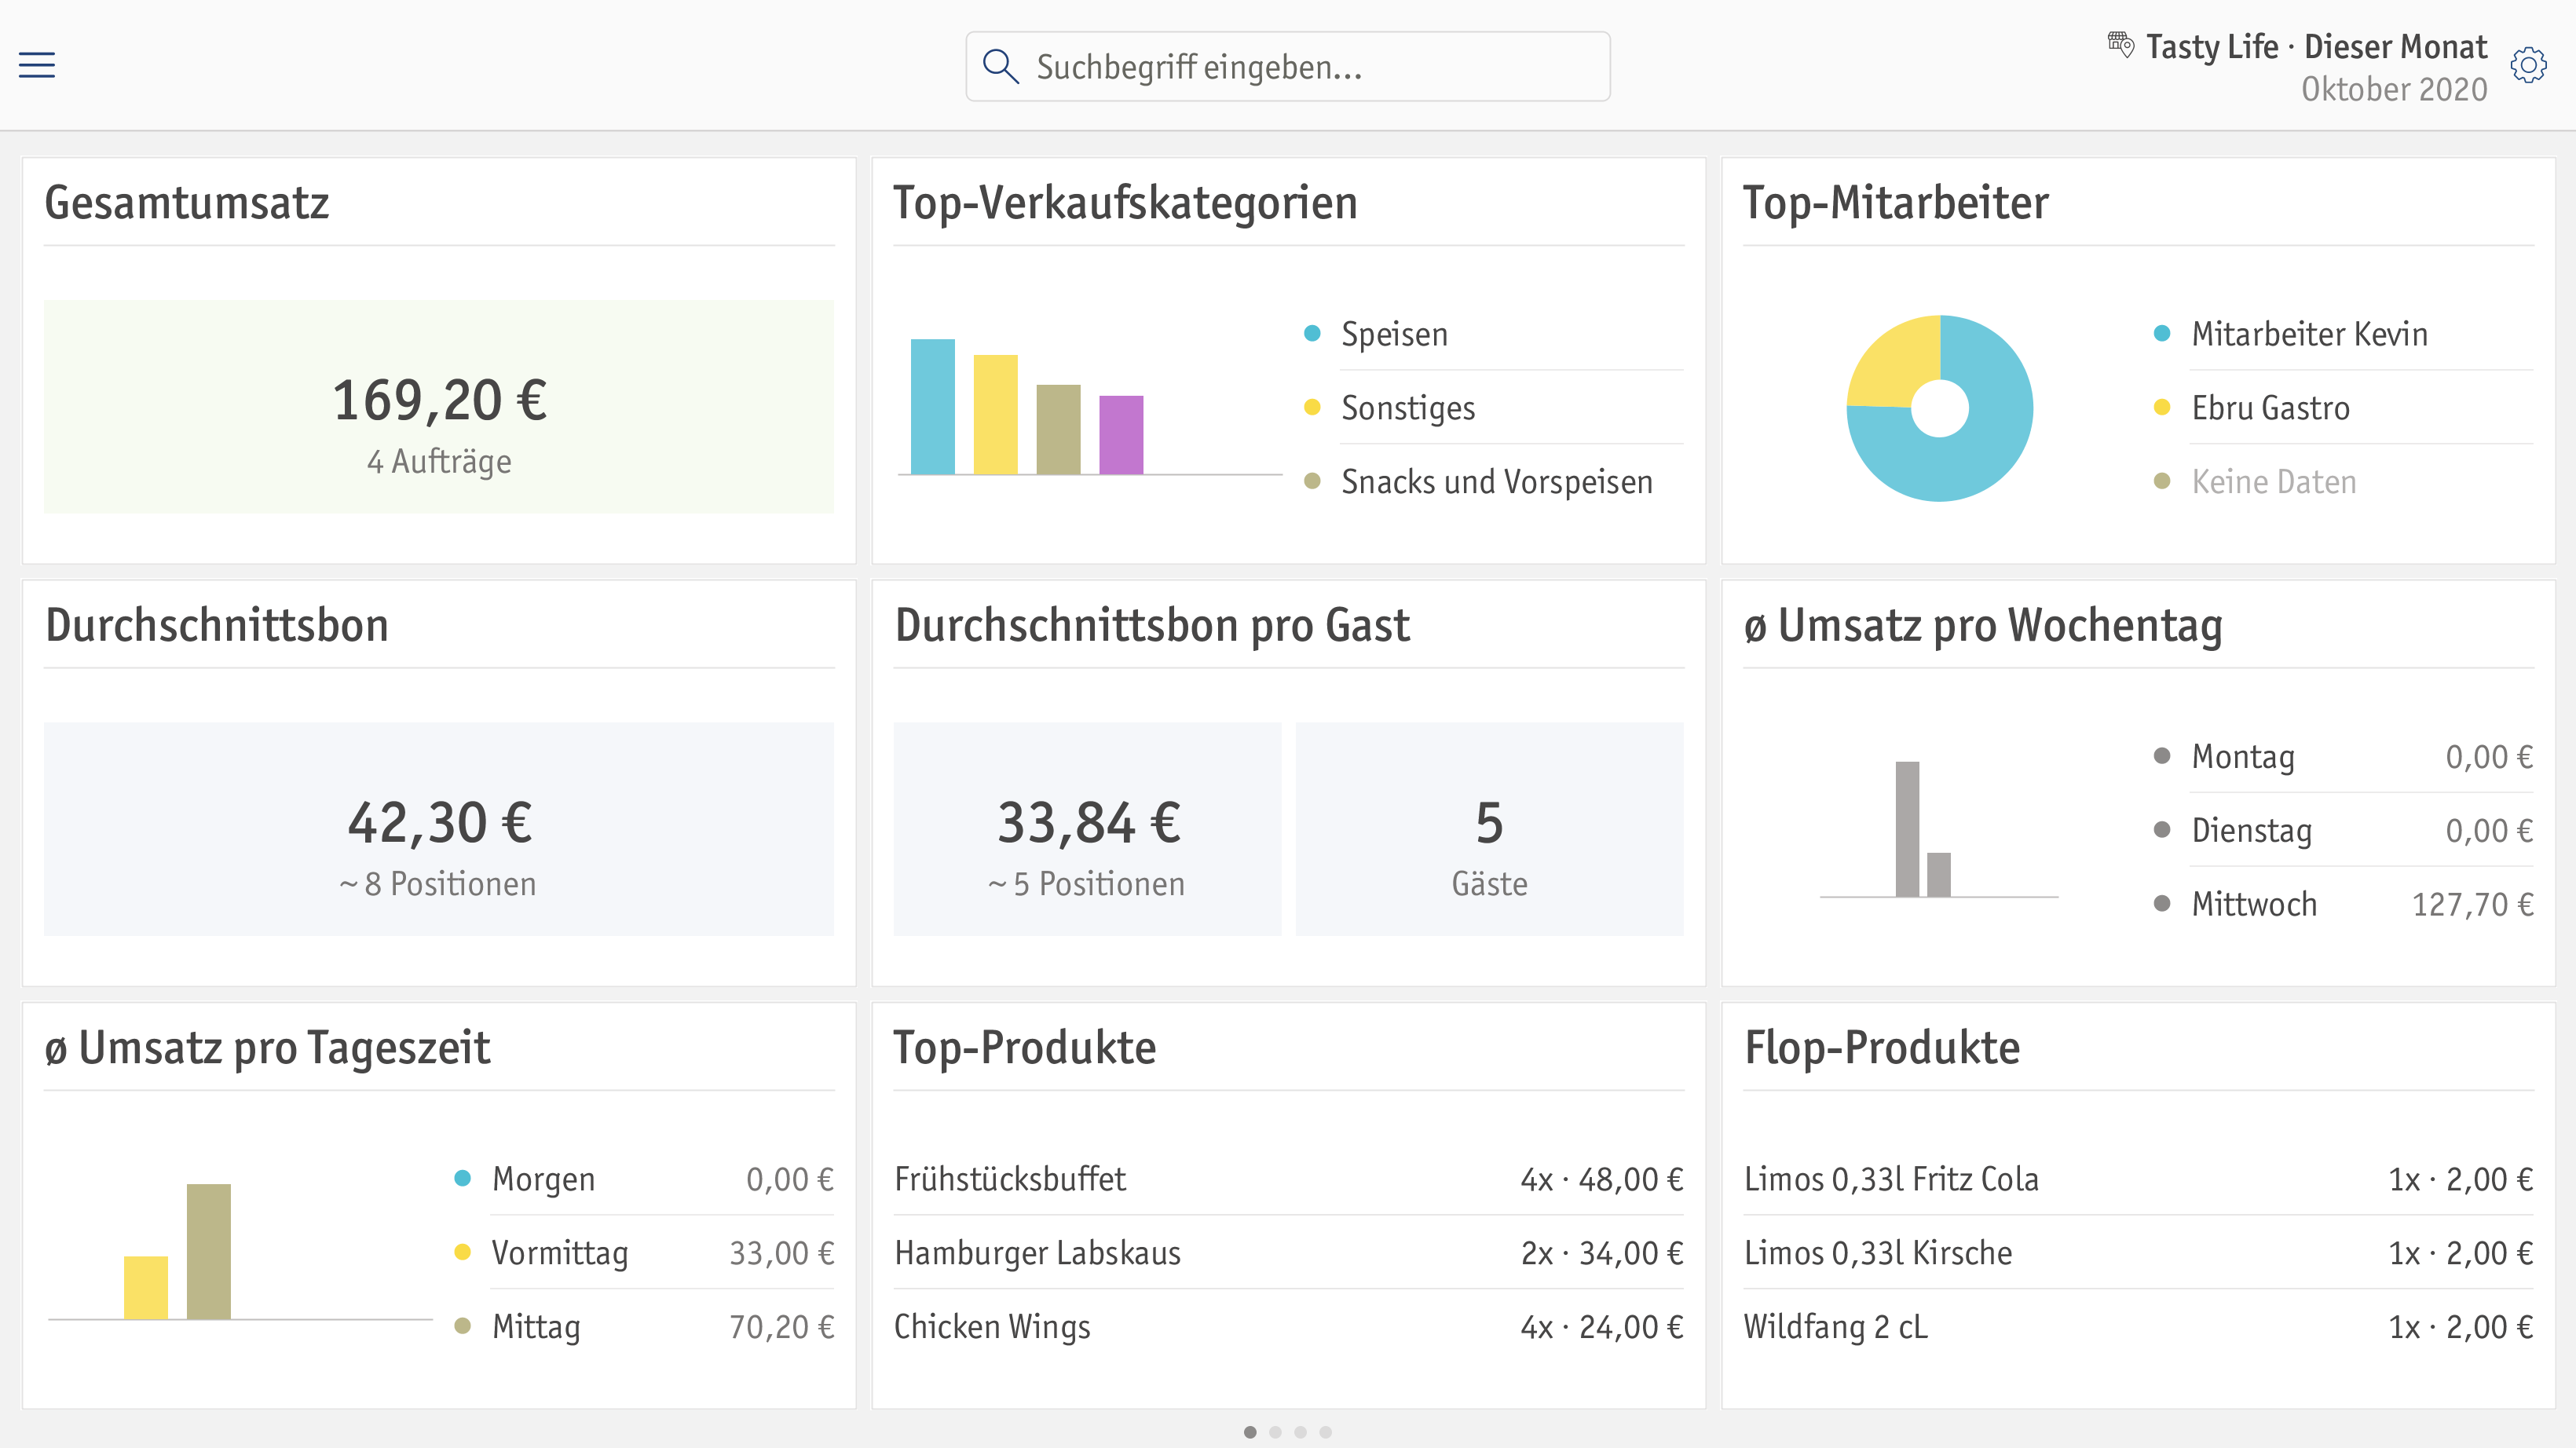This screenshot has height=1448, width=2576.
Task: Open the Durchschnittsbon card title
Action: (217, 626)
